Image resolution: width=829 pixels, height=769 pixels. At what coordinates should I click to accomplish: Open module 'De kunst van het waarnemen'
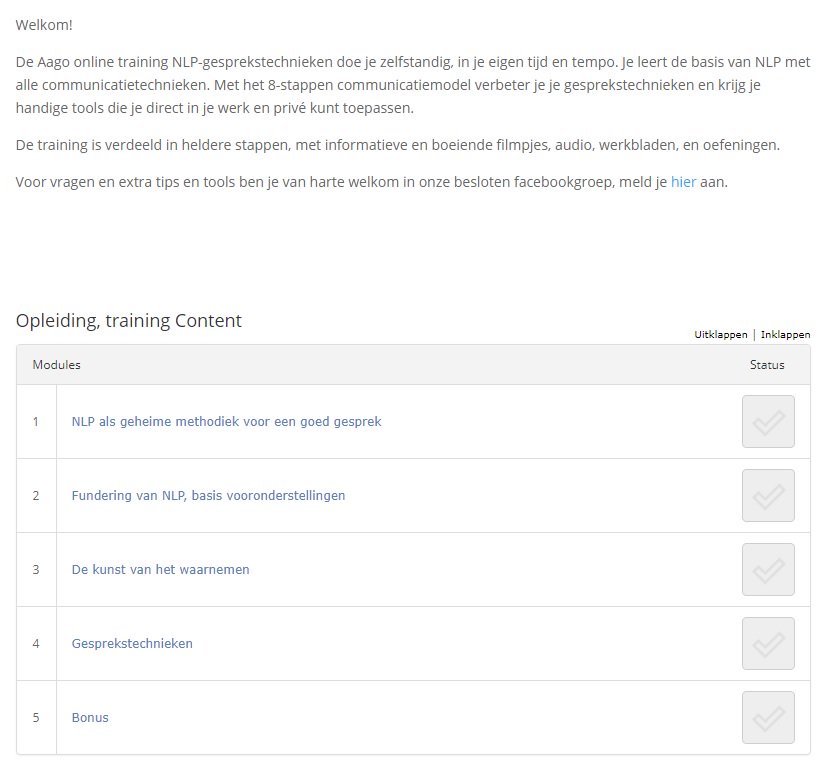point(160,570)
